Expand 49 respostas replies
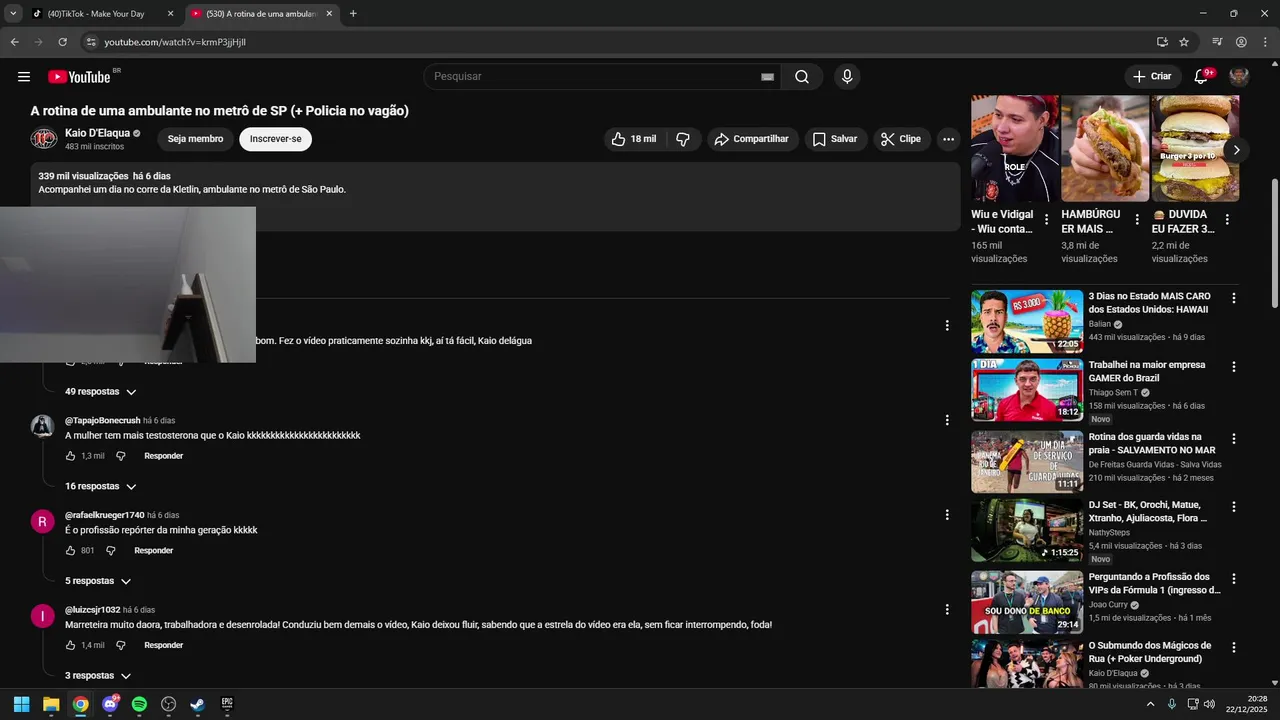This screenshot has height=720, width=1280. [x=101, y=392]
